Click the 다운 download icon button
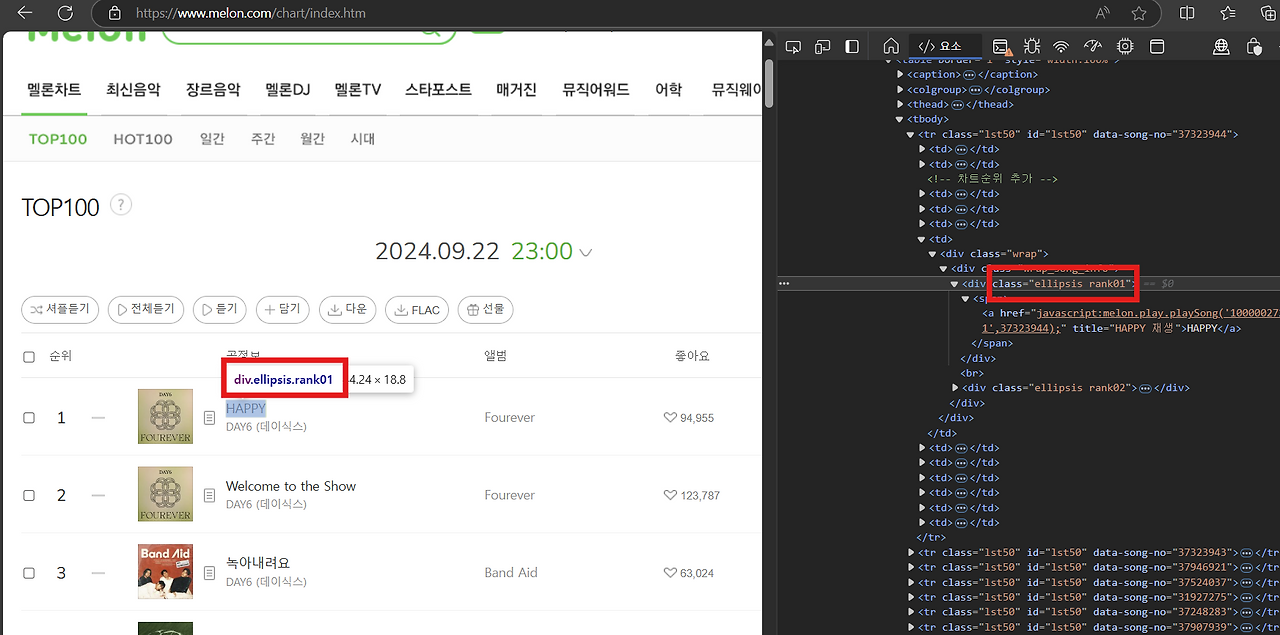The height and width of the screenshot is (635, 1280). pos(347,310)
